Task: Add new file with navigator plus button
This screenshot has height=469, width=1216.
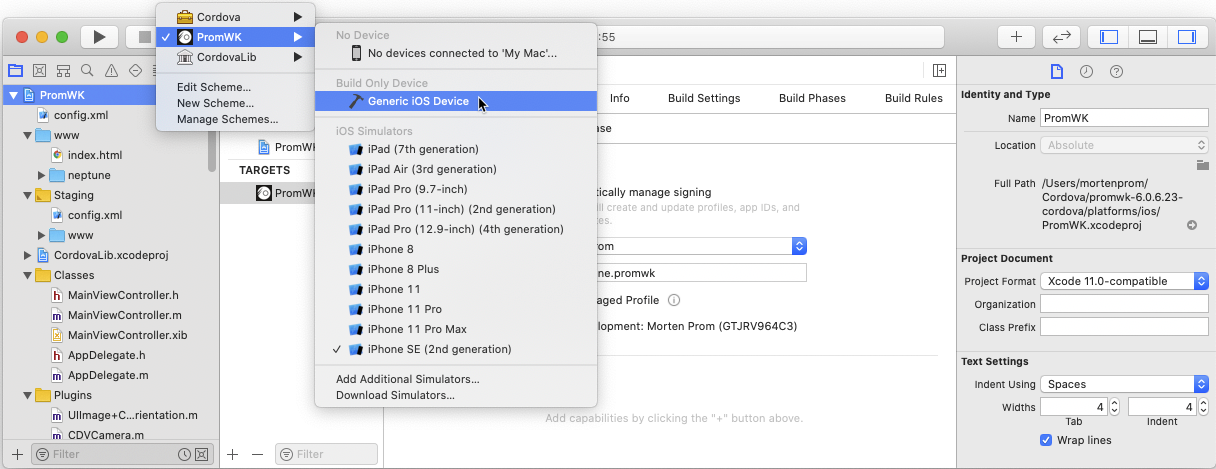Action: pyautogui.click(x=17, y=454)
